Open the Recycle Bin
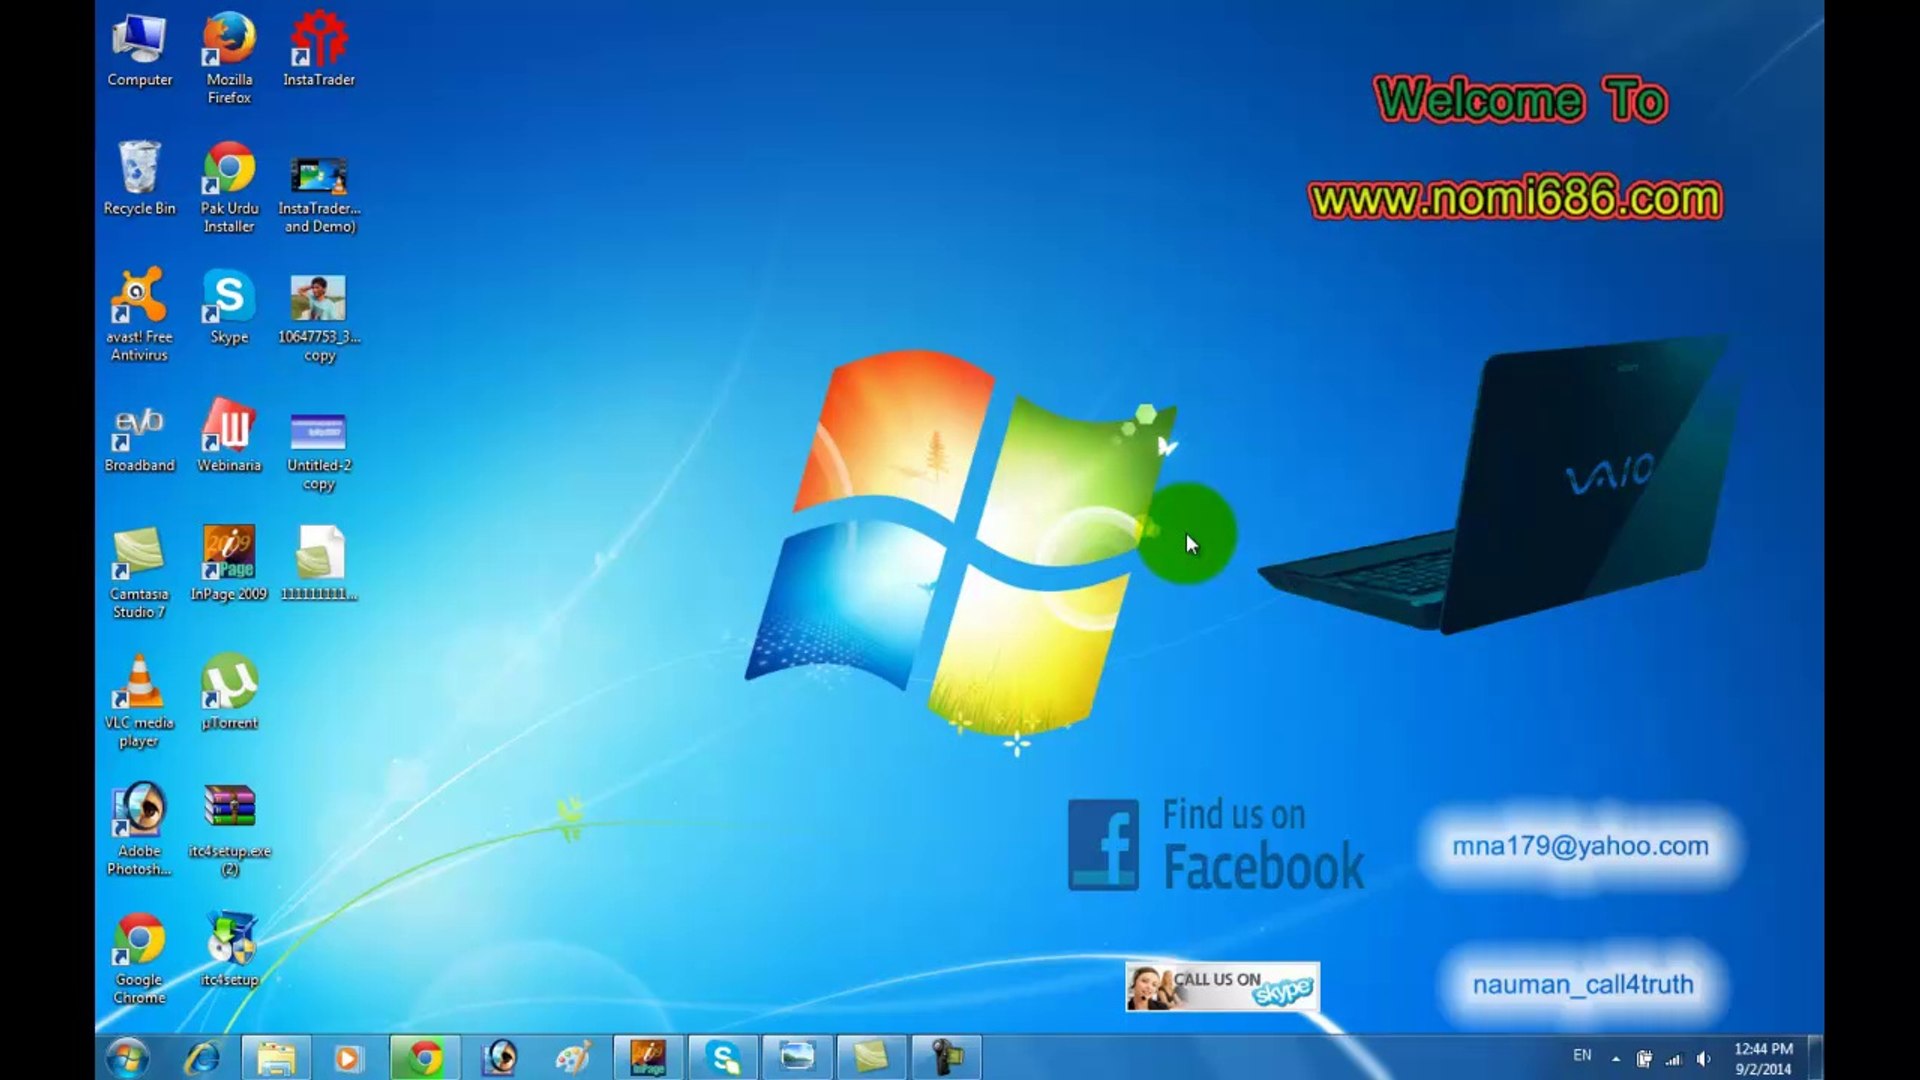 pyautogui.click(x=139, y=168)
